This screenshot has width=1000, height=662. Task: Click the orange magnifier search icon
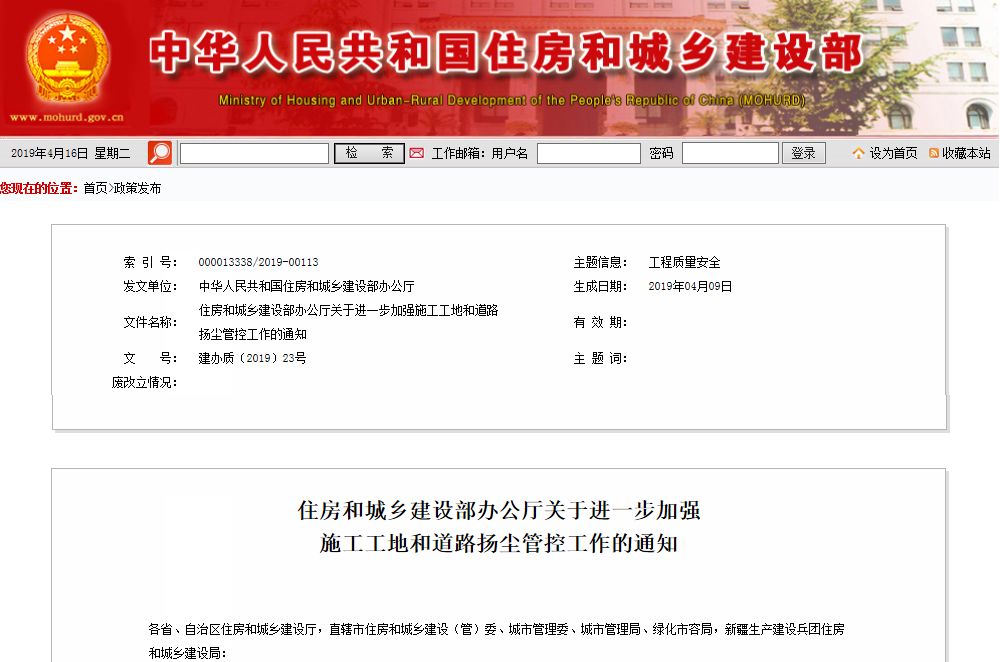(159, 153)
